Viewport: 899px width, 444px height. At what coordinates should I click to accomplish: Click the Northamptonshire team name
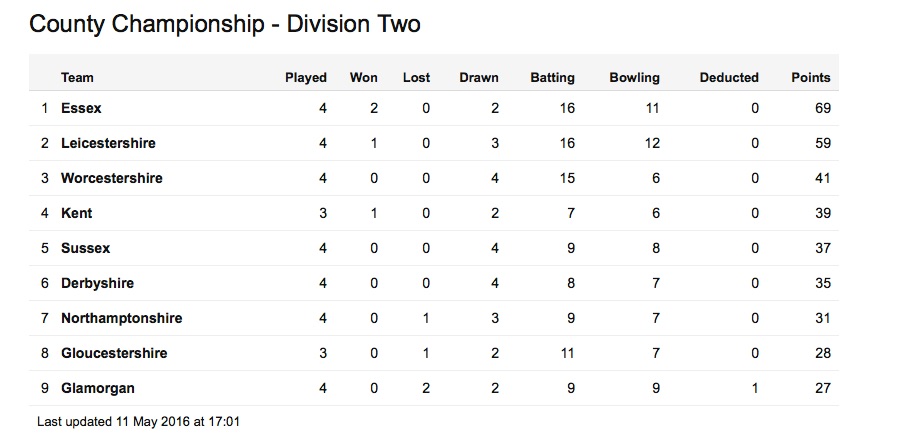122,318
